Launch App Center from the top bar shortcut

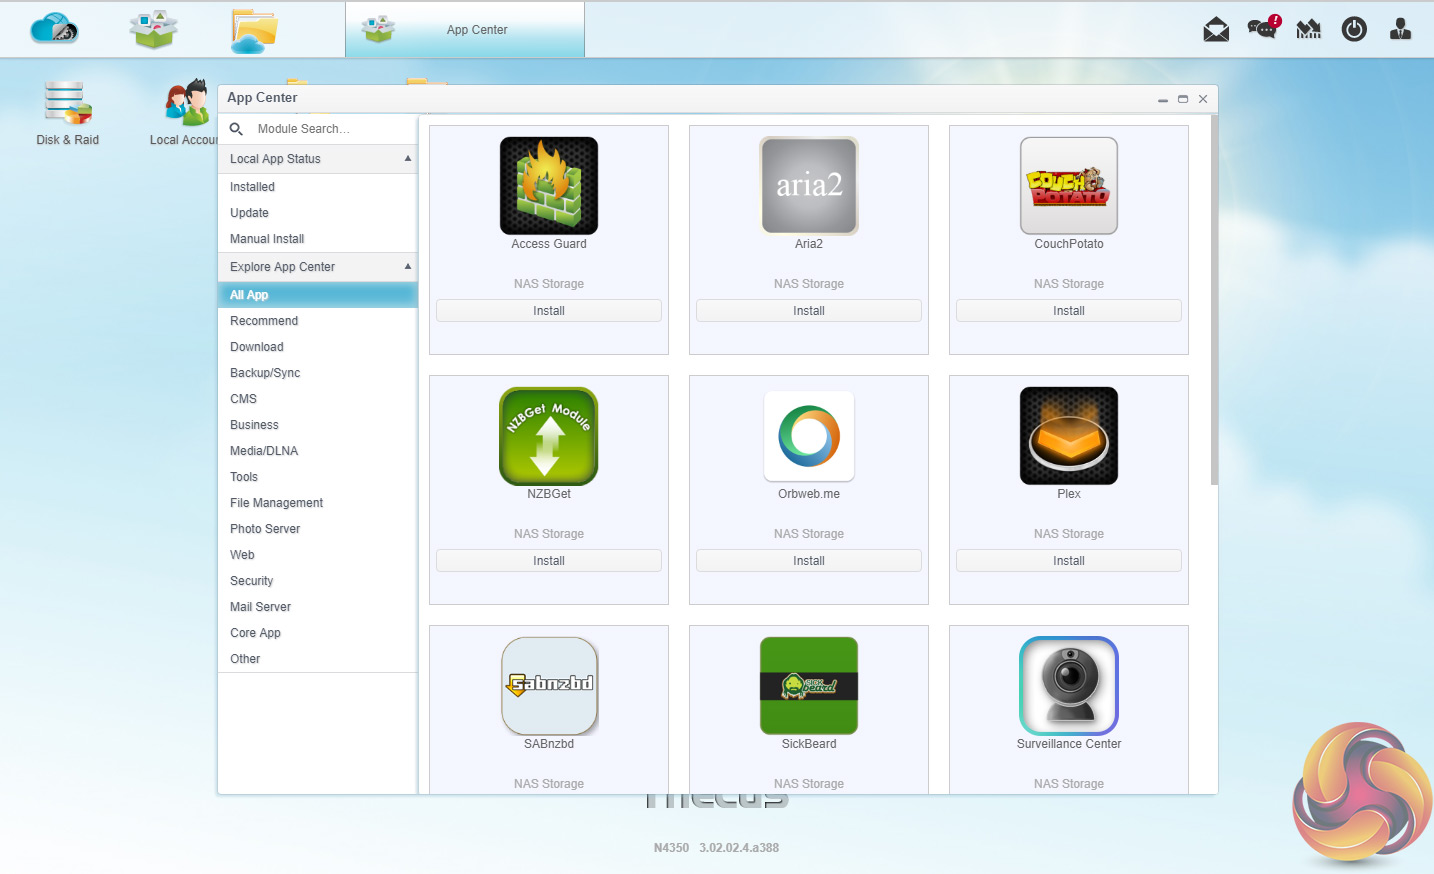pyautogui.click(x=153, y=29)
